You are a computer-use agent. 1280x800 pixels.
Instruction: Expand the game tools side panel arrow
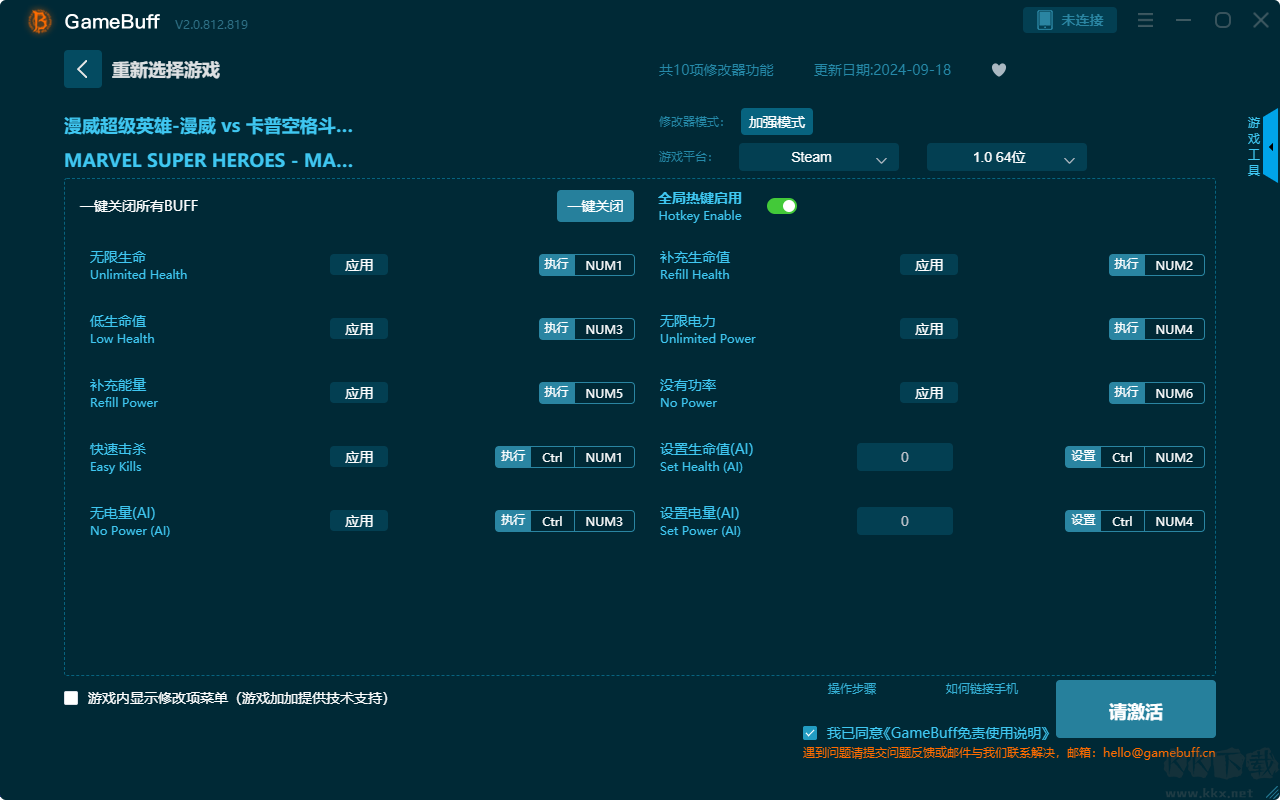[x=1271, y=146]
